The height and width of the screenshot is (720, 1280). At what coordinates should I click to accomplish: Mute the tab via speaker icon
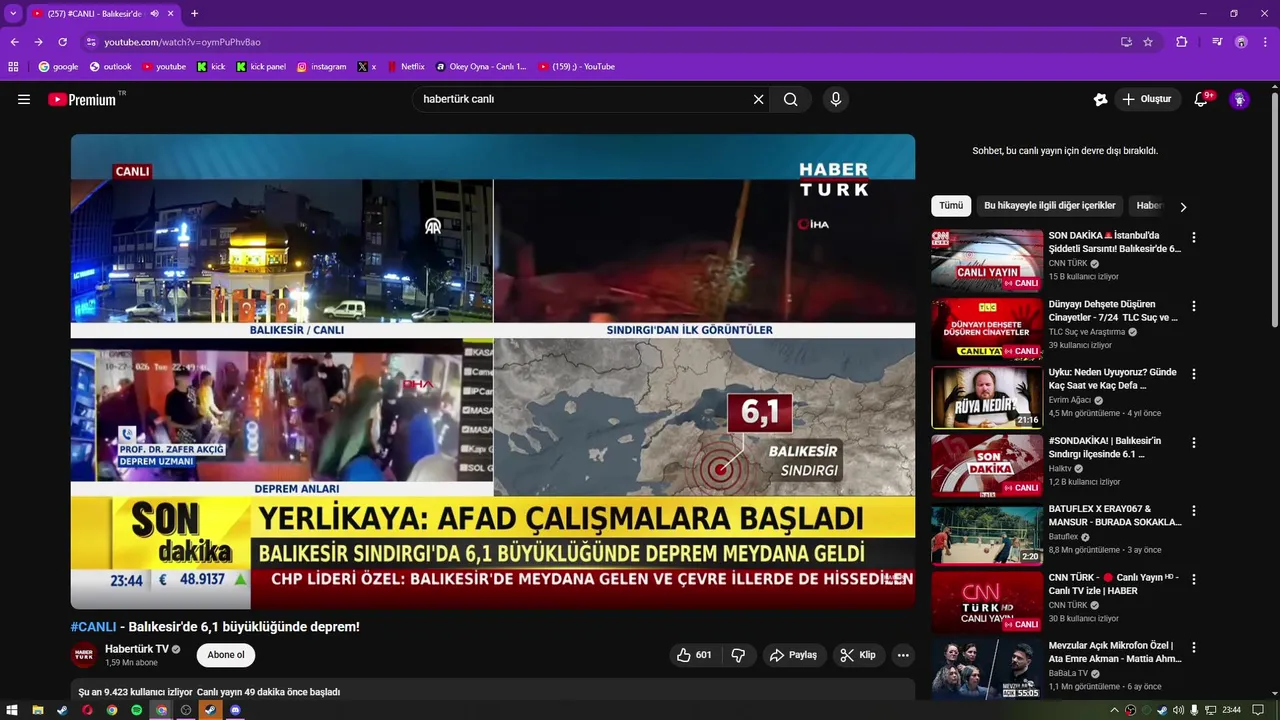point(155,14)
